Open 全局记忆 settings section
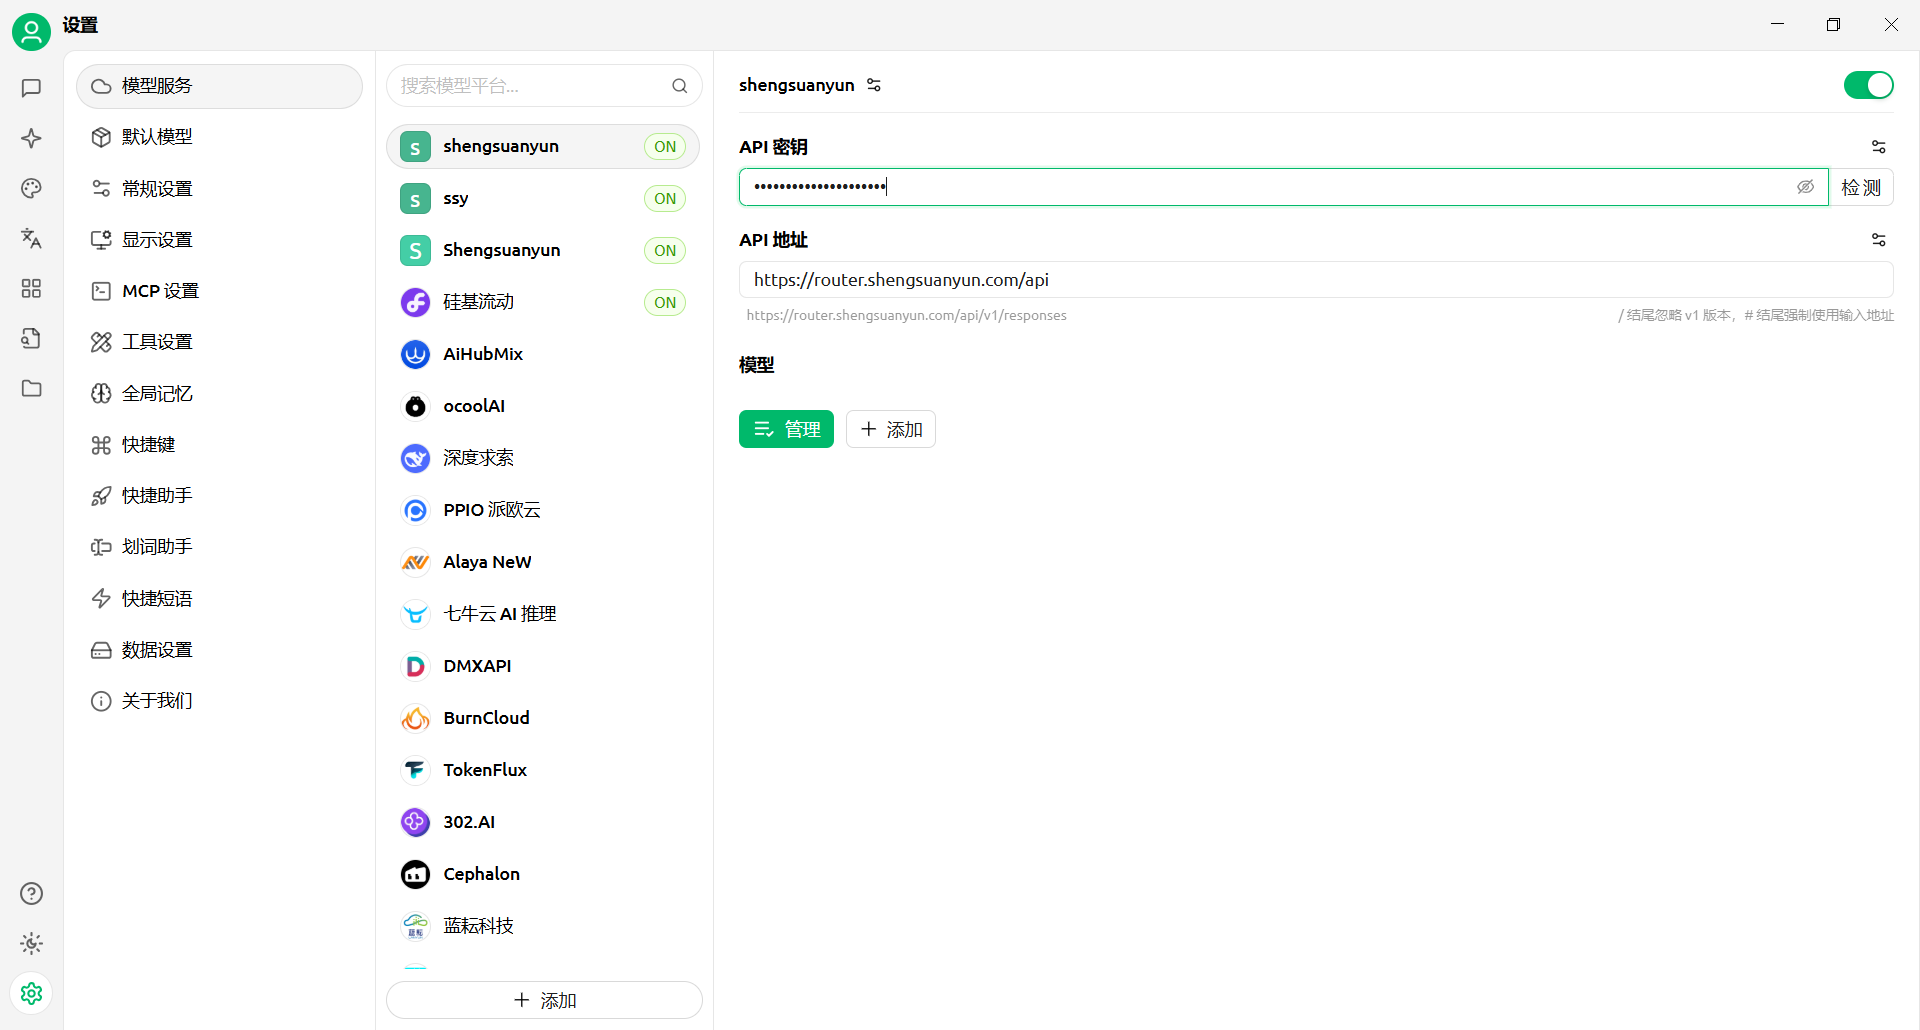 point(219,393)
